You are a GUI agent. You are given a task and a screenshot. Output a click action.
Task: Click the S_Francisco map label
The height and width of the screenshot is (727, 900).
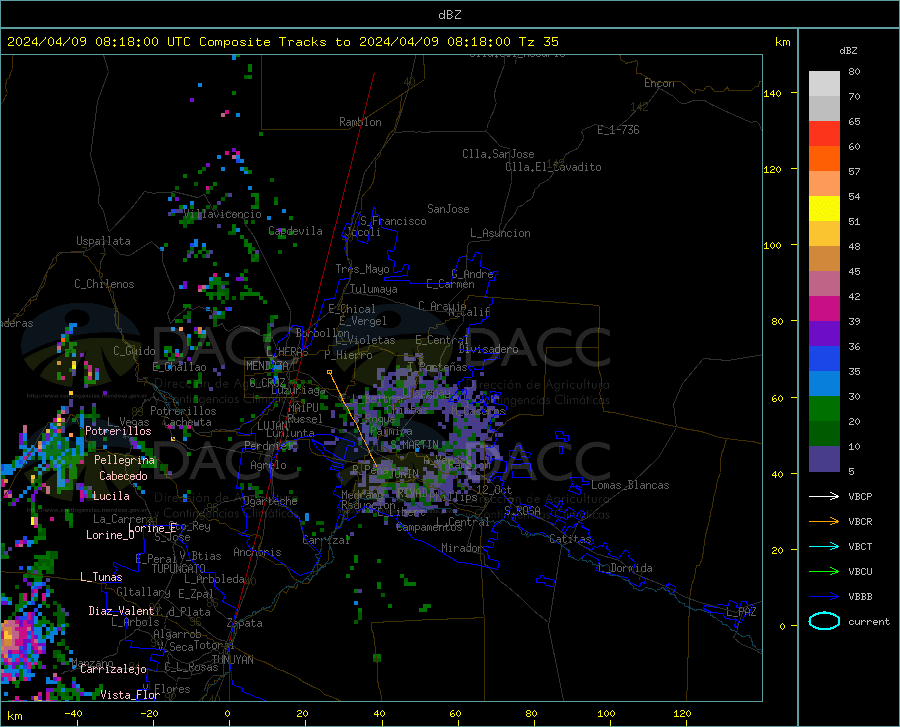pos(393,221)
